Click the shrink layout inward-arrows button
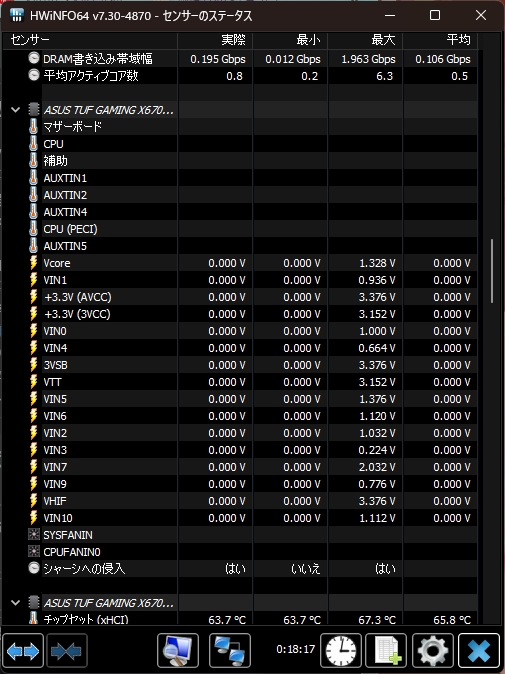This screenshot has width=505, height=674. click(x=67, y=651)
